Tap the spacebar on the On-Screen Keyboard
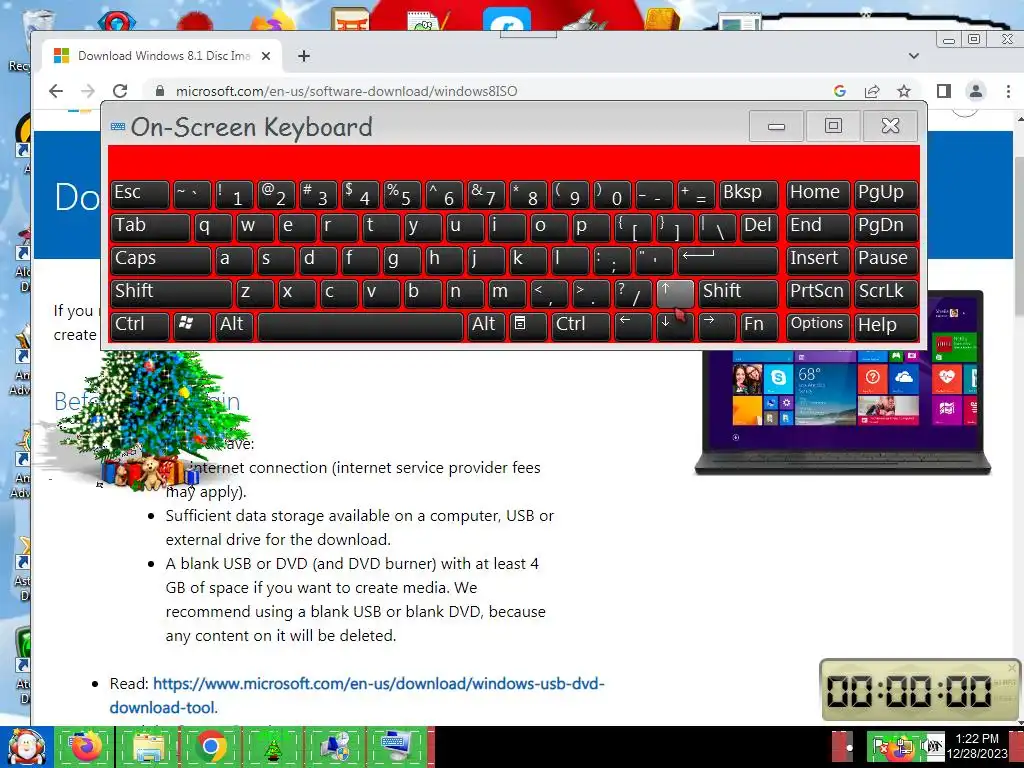Screen dimensions: 1024x768 360,326
